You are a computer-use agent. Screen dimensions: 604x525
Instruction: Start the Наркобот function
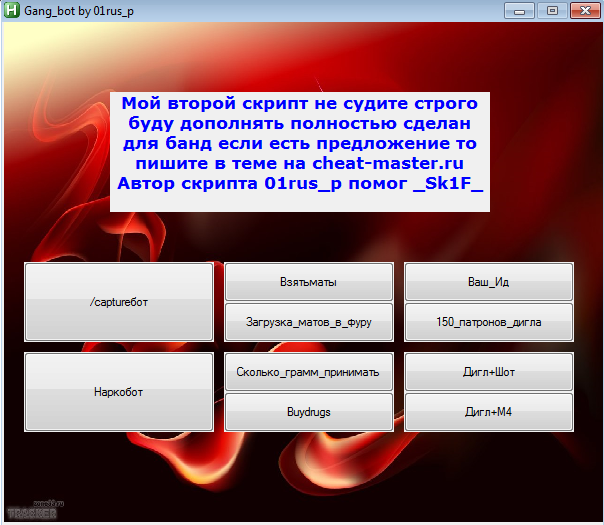click(118, 392)
